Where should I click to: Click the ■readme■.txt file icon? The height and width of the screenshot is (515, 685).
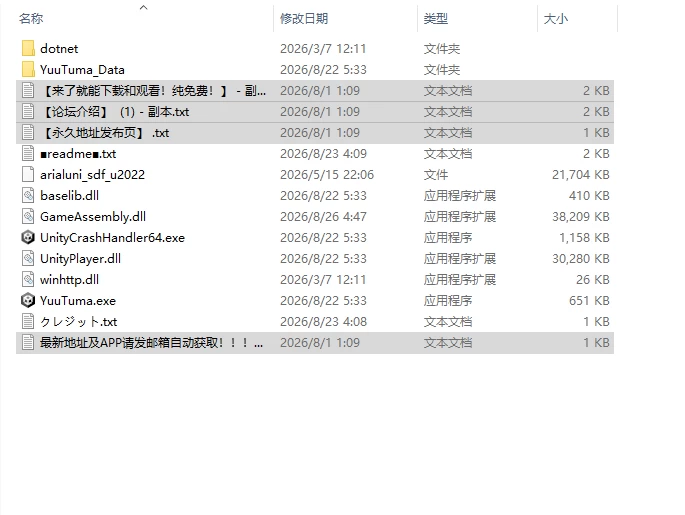pyautogui.click(x=28, y=153)
